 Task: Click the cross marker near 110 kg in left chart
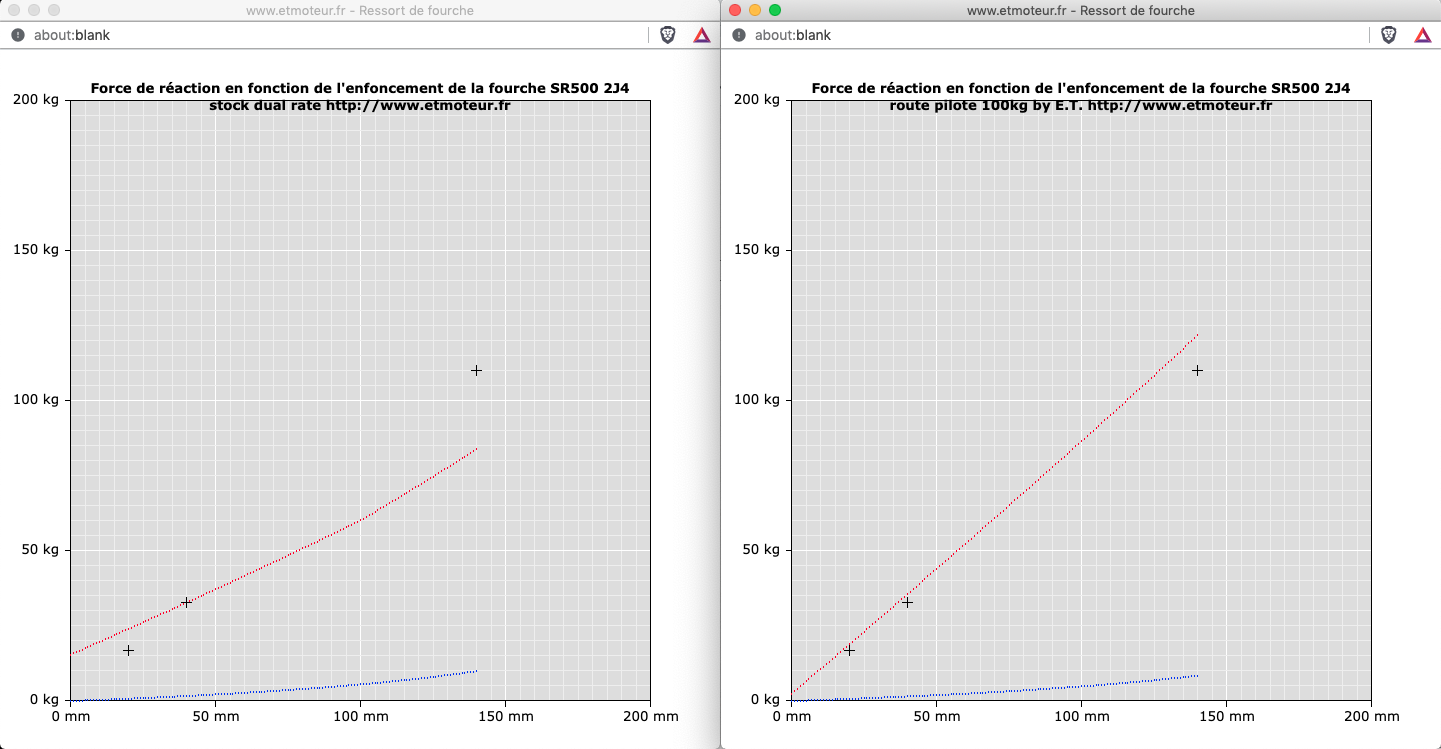tap(476, 370)
